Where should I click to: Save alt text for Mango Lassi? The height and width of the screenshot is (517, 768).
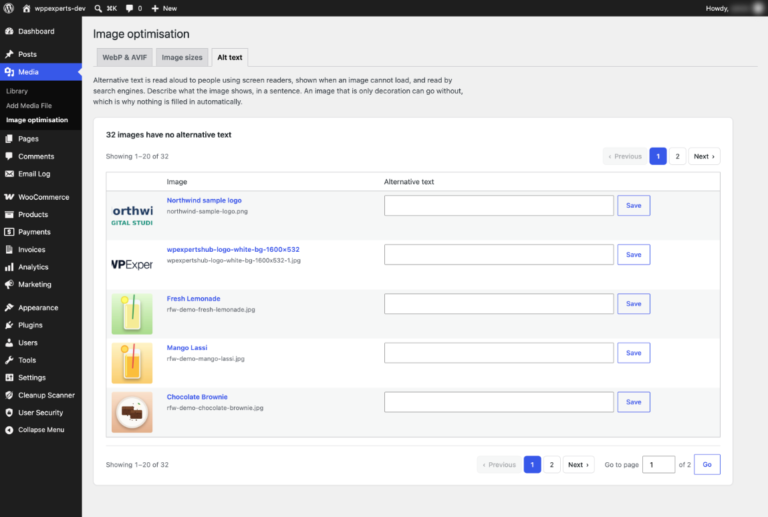point(633,353)
